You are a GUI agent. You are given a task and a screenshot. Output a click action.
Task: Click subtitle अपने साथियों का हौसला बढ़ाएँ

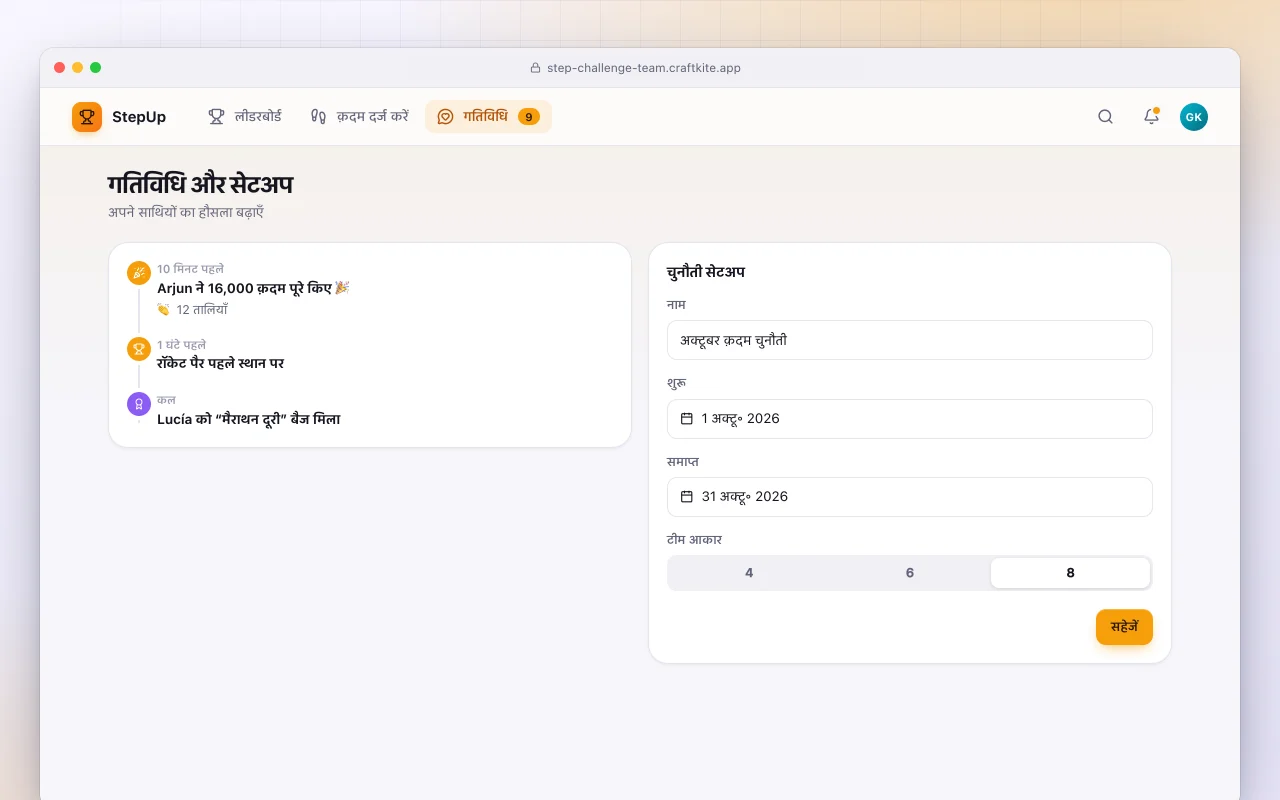pyautogui.click(x=186, y=212)
